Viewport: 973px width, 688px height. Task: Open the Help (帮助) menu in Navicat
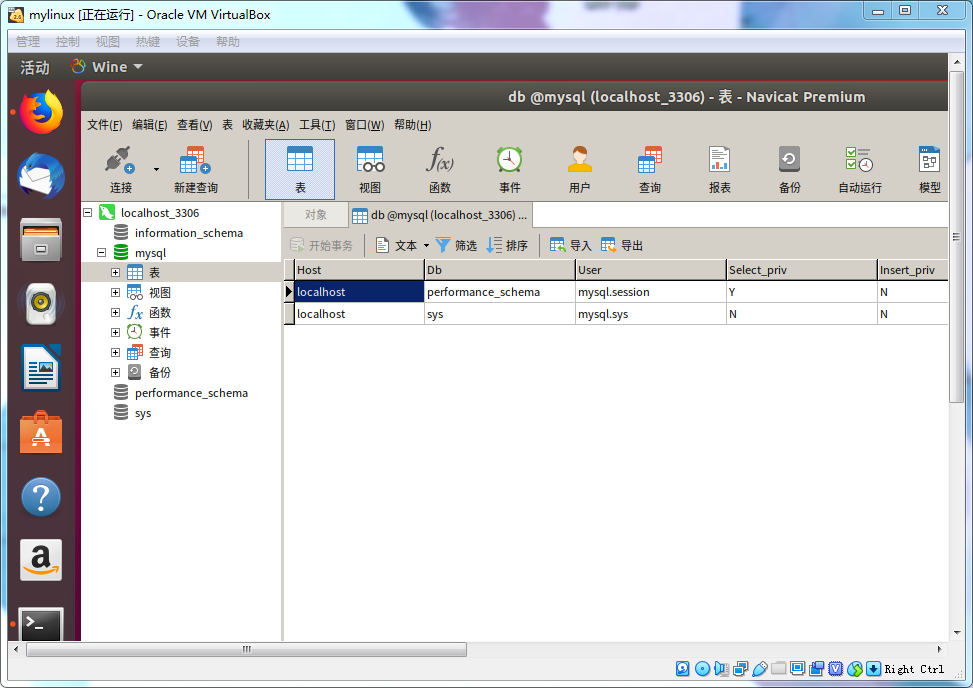(x=413, y=125)
